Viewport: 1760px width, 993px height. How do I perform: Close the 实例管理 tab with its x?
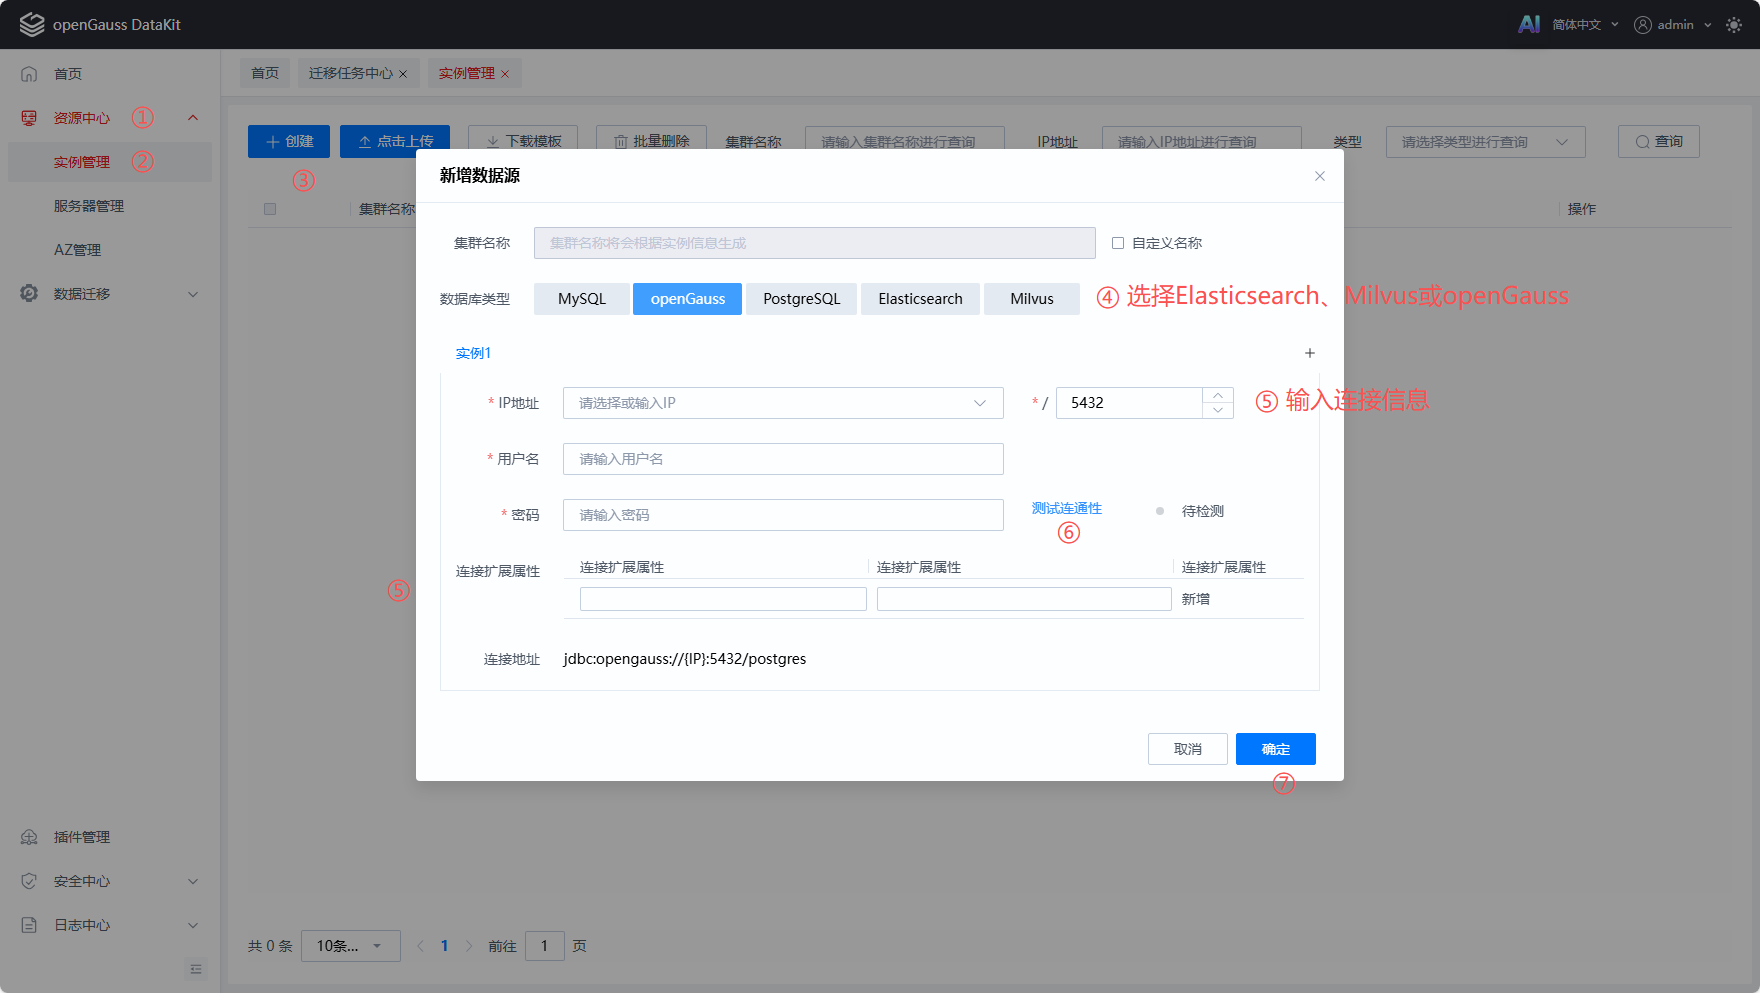[x=505, y=74]
